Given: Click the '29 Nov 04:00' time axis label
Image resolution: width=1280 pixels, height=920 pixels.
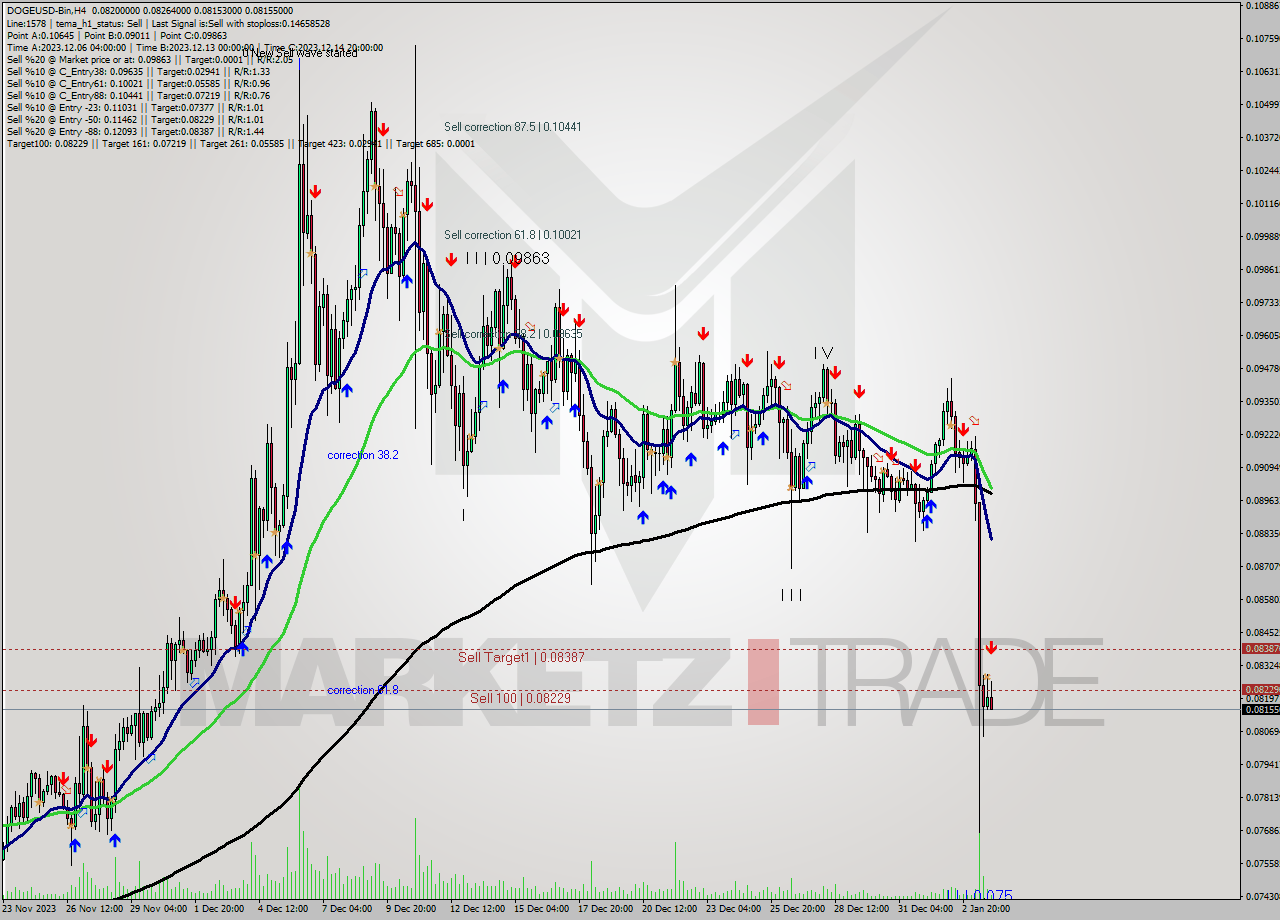Looking at the screenshot, I should (x=157, y=908).
